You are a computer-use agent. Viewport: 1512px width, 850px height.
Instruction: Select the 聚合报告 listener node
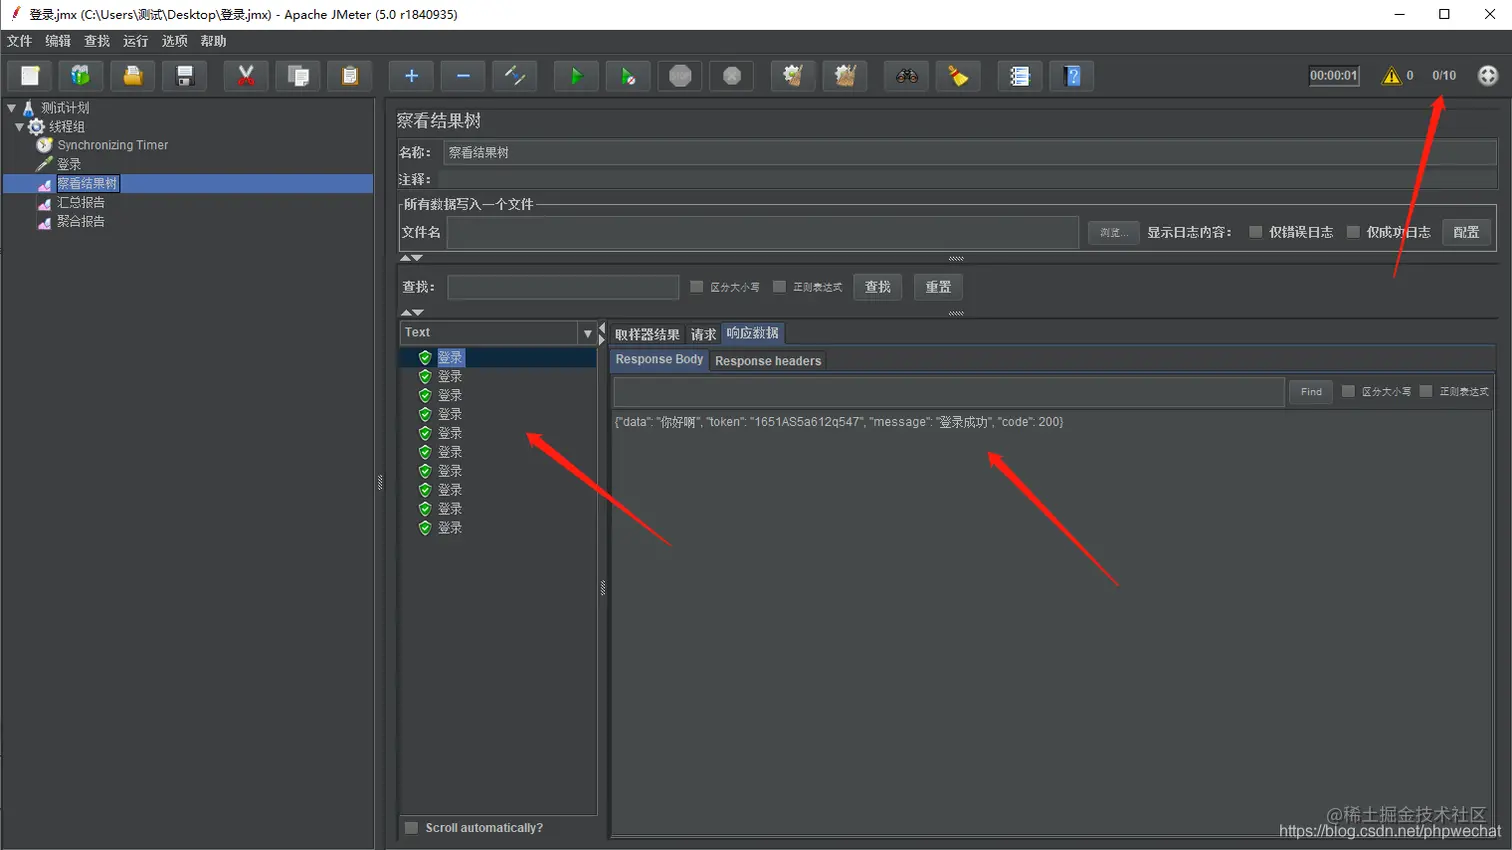pos(80,221)
